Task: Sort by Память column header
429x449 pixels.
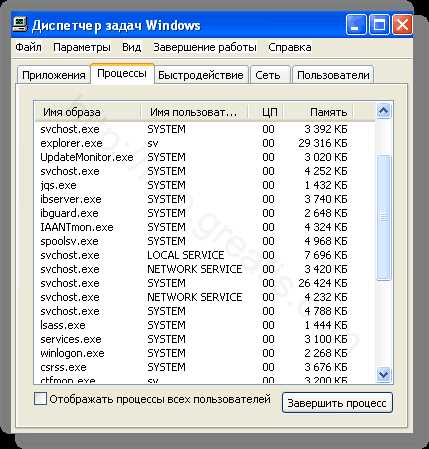Action: click(318, 112)
